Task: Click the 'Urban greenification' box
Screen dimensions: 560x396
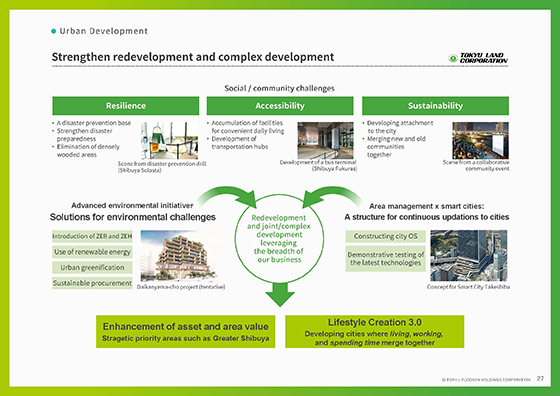Action: click(x=92, y=267)
